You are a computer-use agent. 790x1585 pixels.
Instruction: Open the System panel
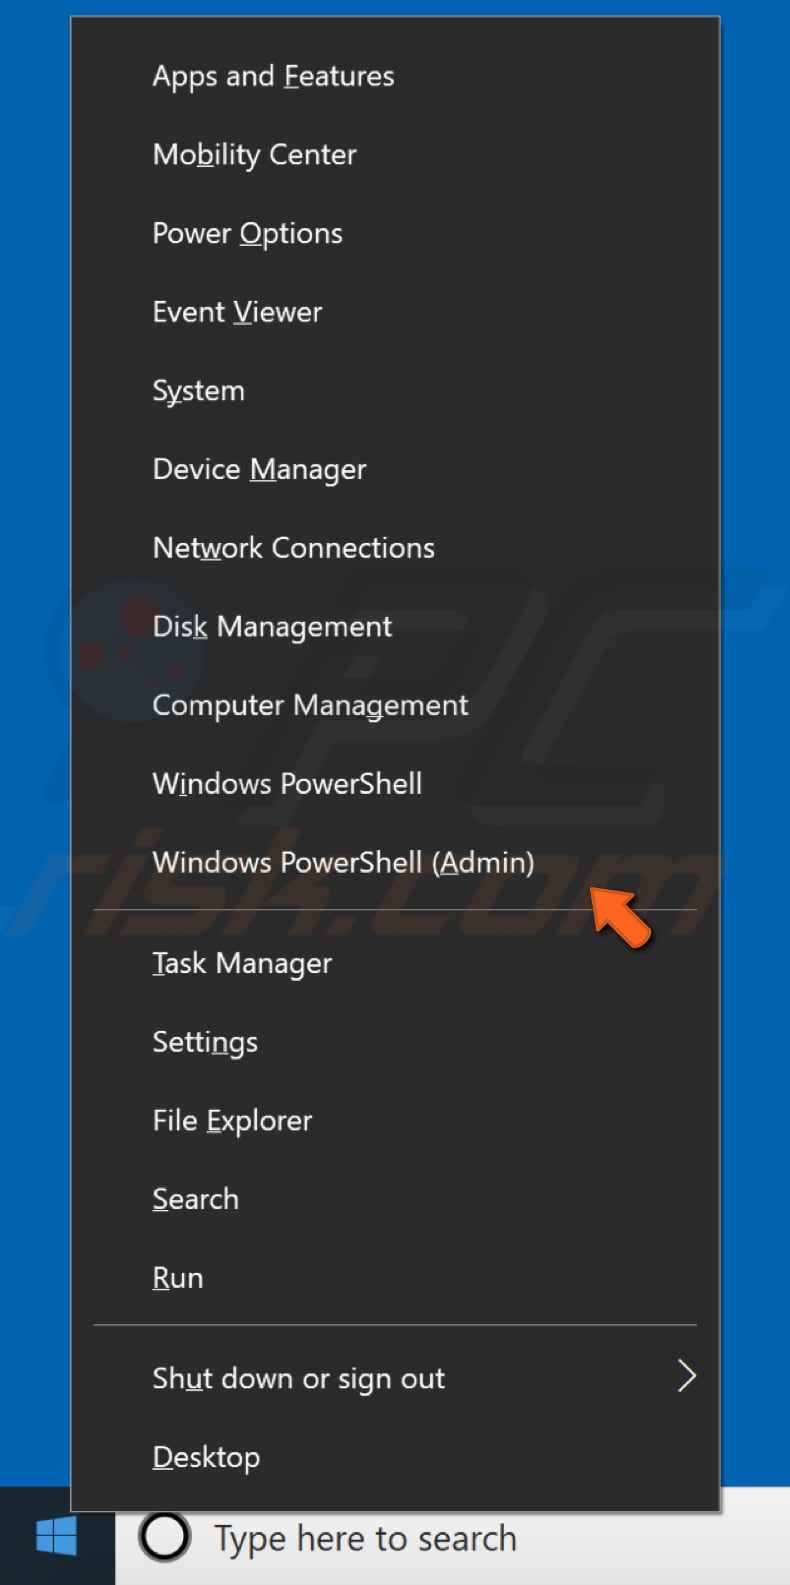tap(198, 390)
